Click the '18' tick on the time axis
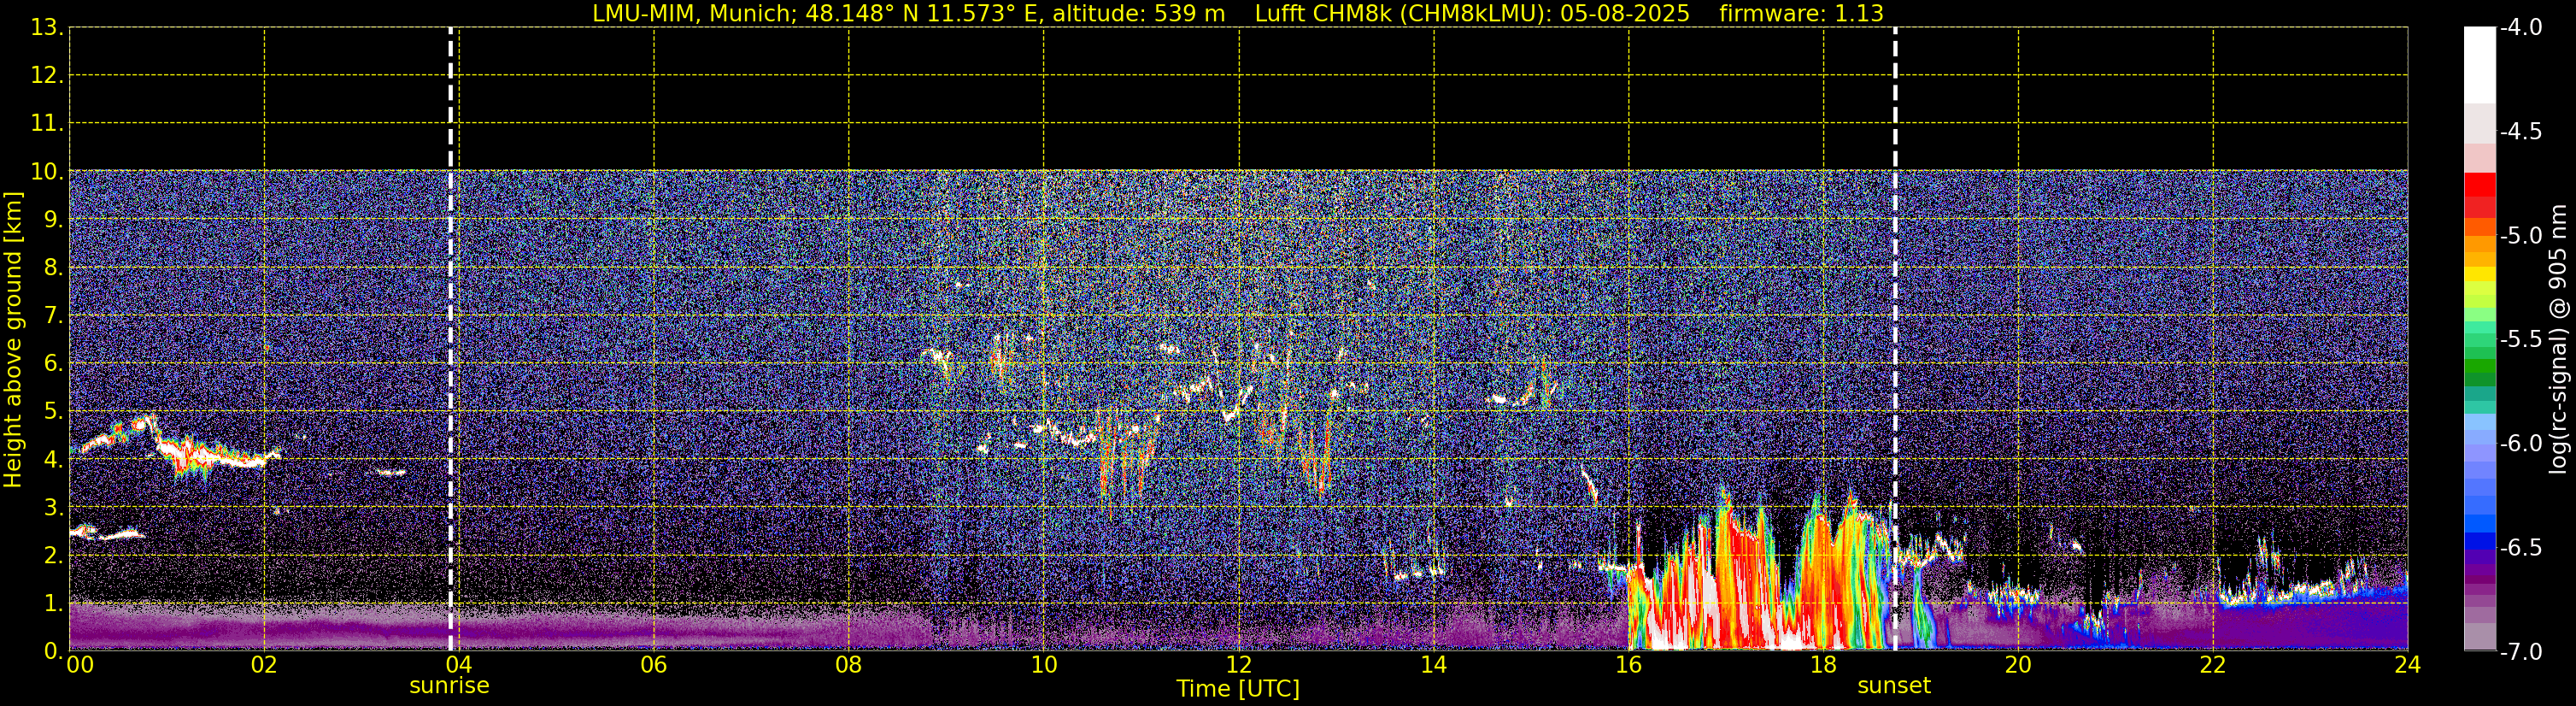This screenshot has height=706, width=2576. pos(1824,665)
